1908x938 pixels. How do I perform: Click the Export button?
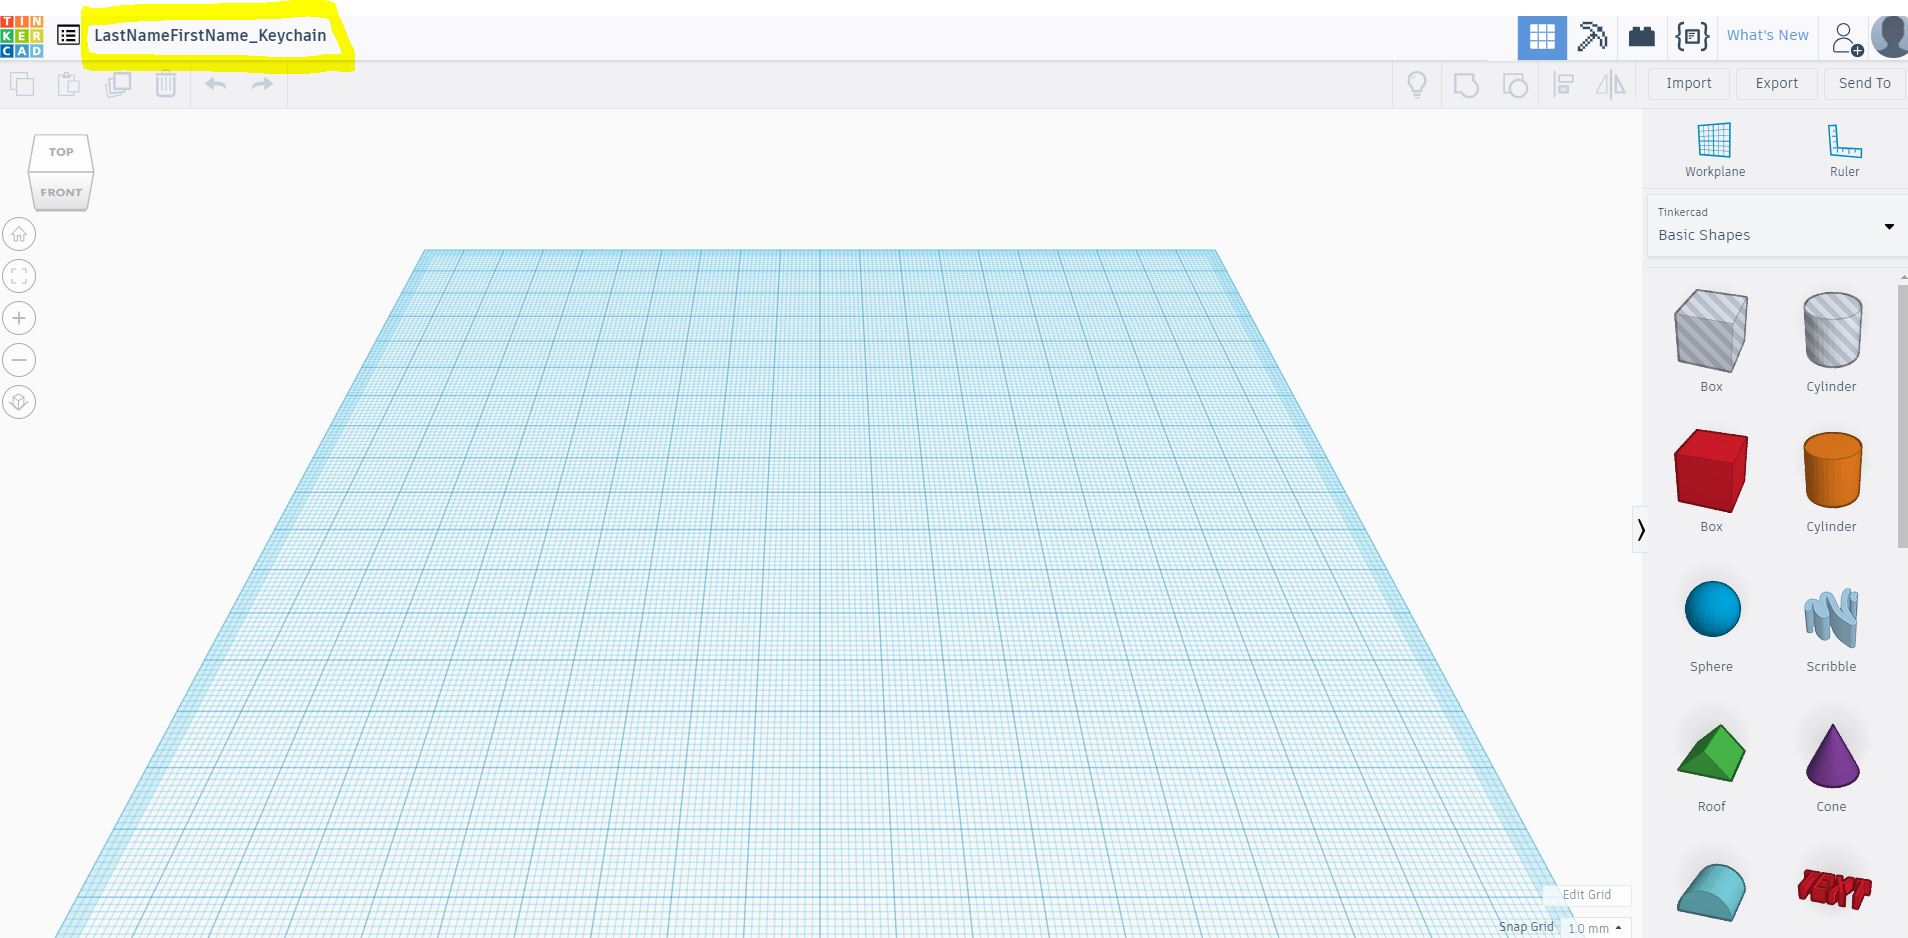(x=1777, y=83)
